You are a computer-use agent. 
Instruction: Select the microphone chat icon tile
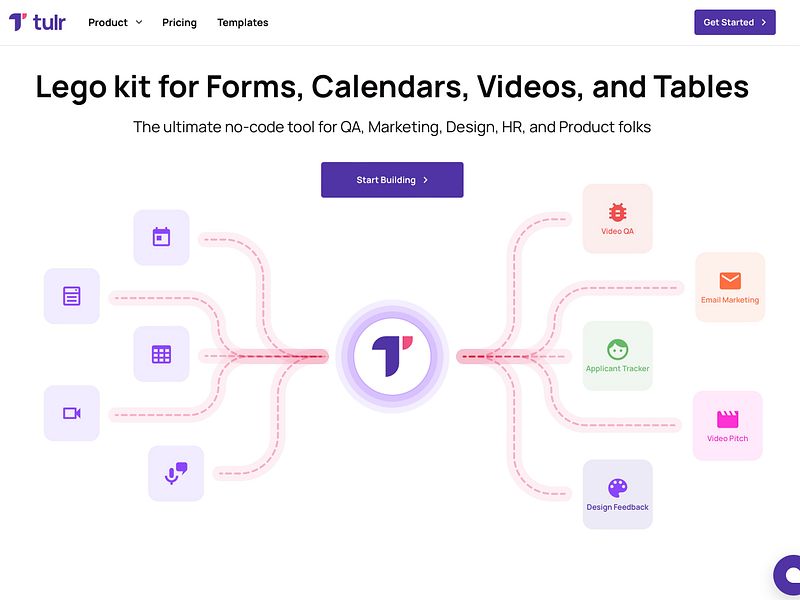tap(176, 473)
